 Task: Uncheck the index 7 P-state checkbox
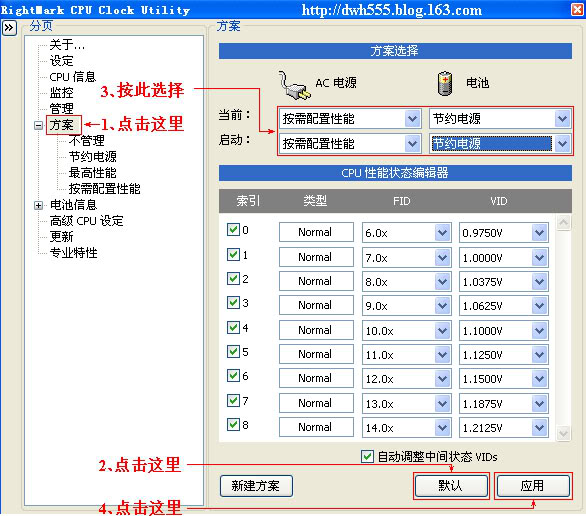(233, 400)
